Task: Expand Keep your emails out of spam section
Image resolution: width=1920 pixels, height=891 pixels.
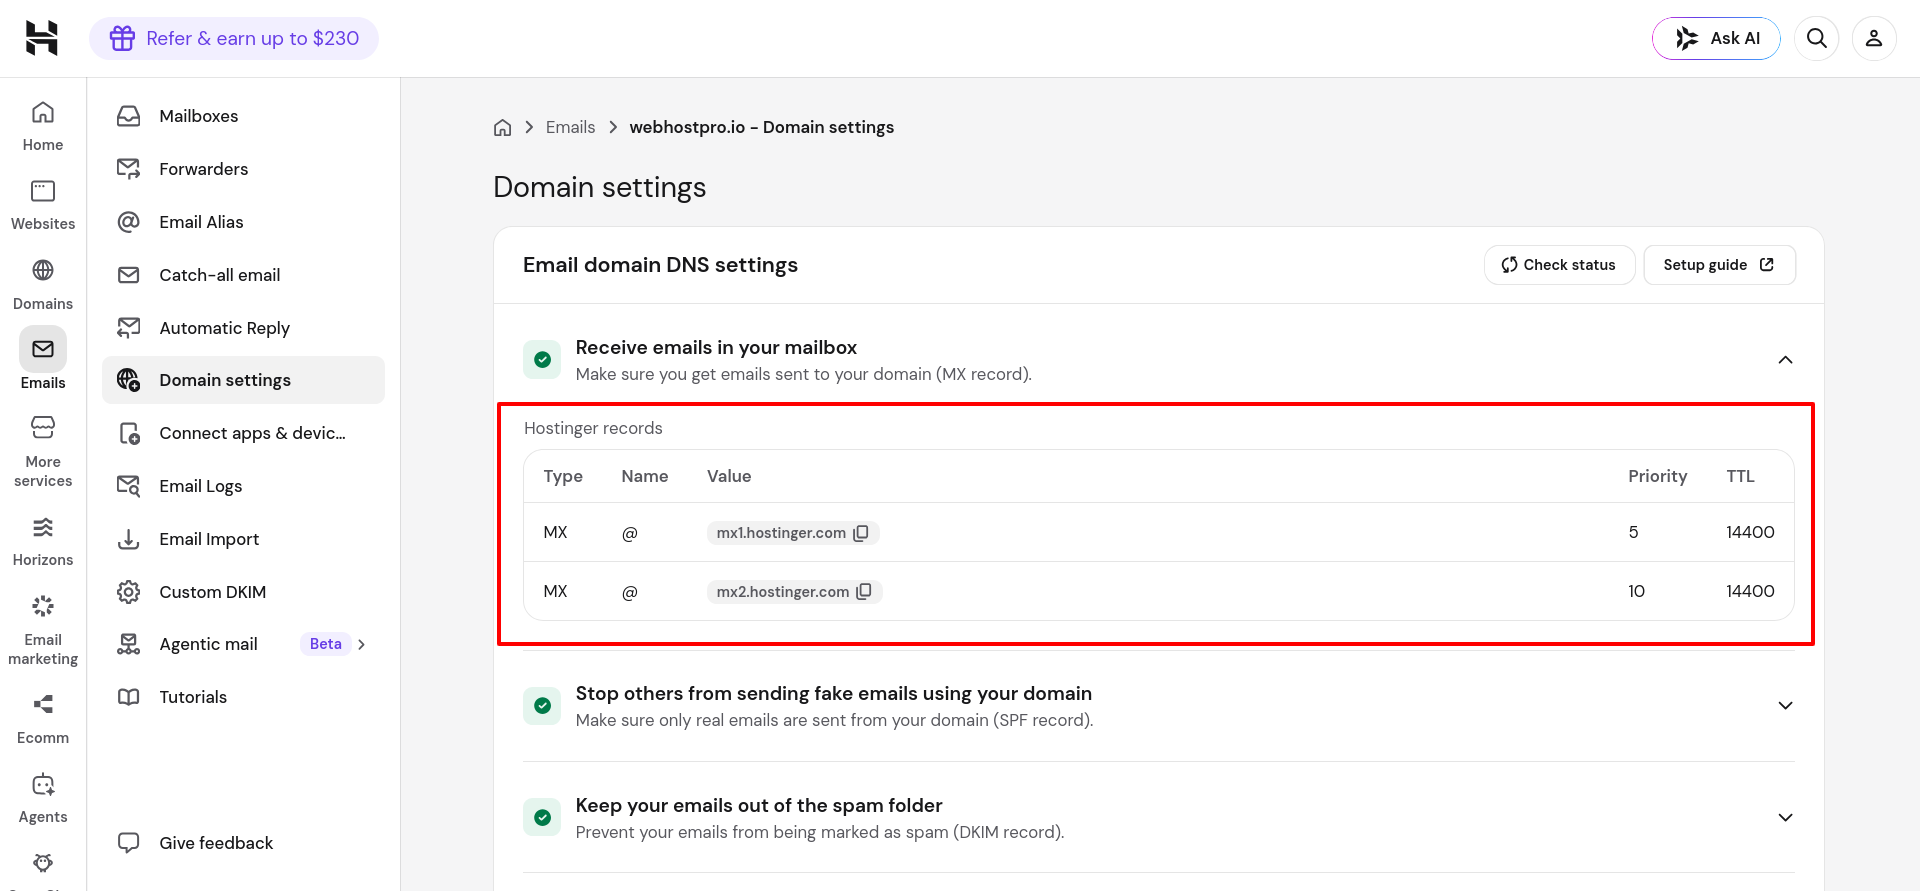Action: (1785, 818)
